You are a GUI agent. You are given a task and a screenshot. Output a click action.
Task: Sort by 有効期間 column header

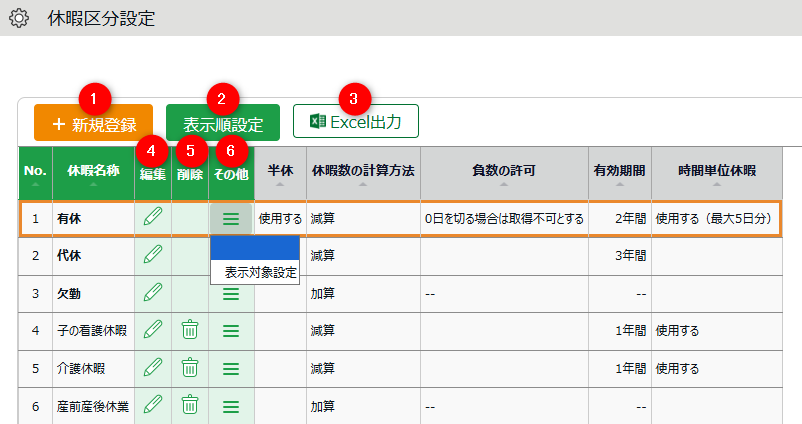point(619,172)
